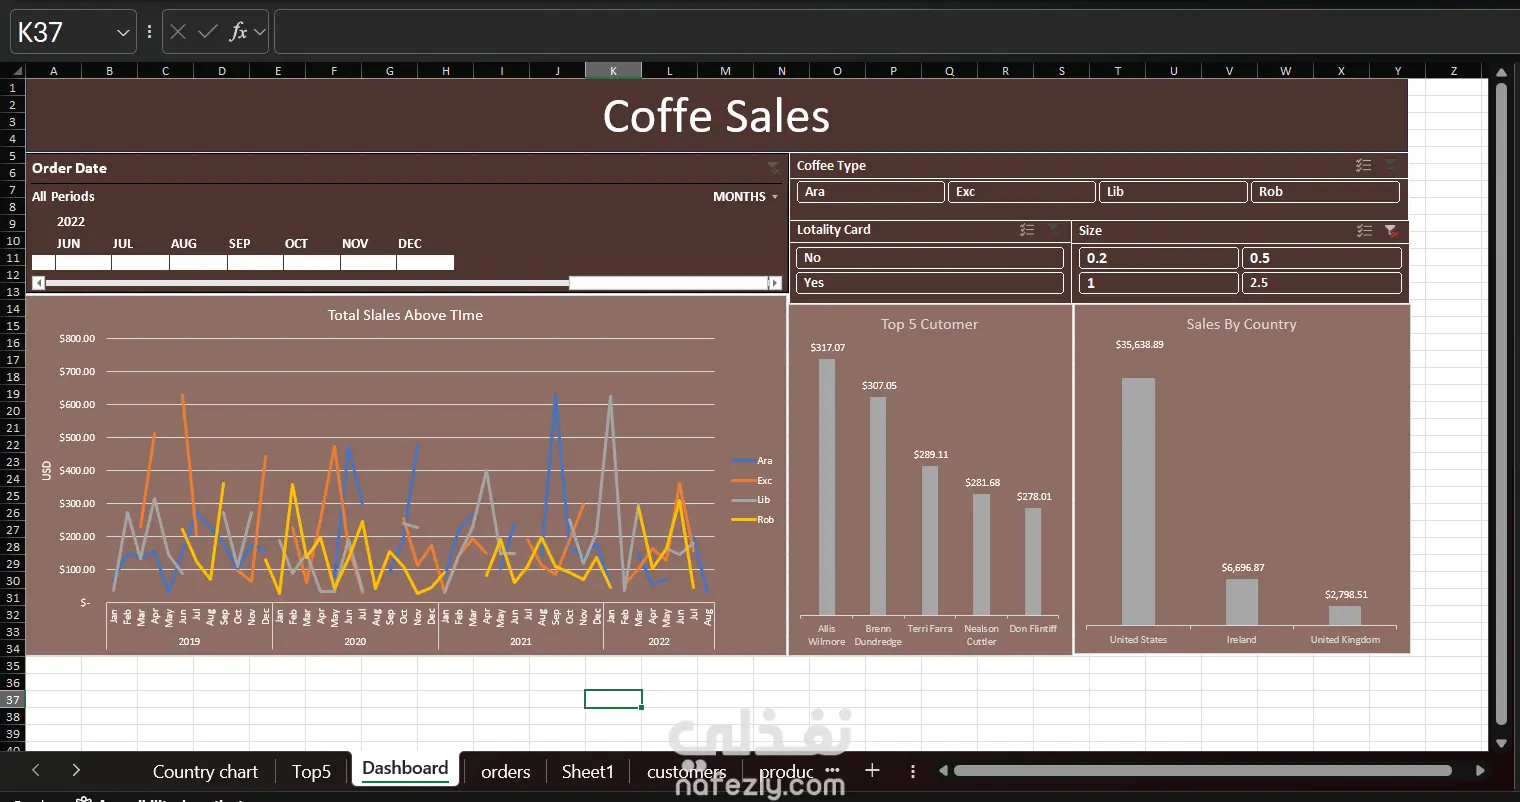Select the AUG period on the timeline

pyautogui.click(x=198, y=262)
